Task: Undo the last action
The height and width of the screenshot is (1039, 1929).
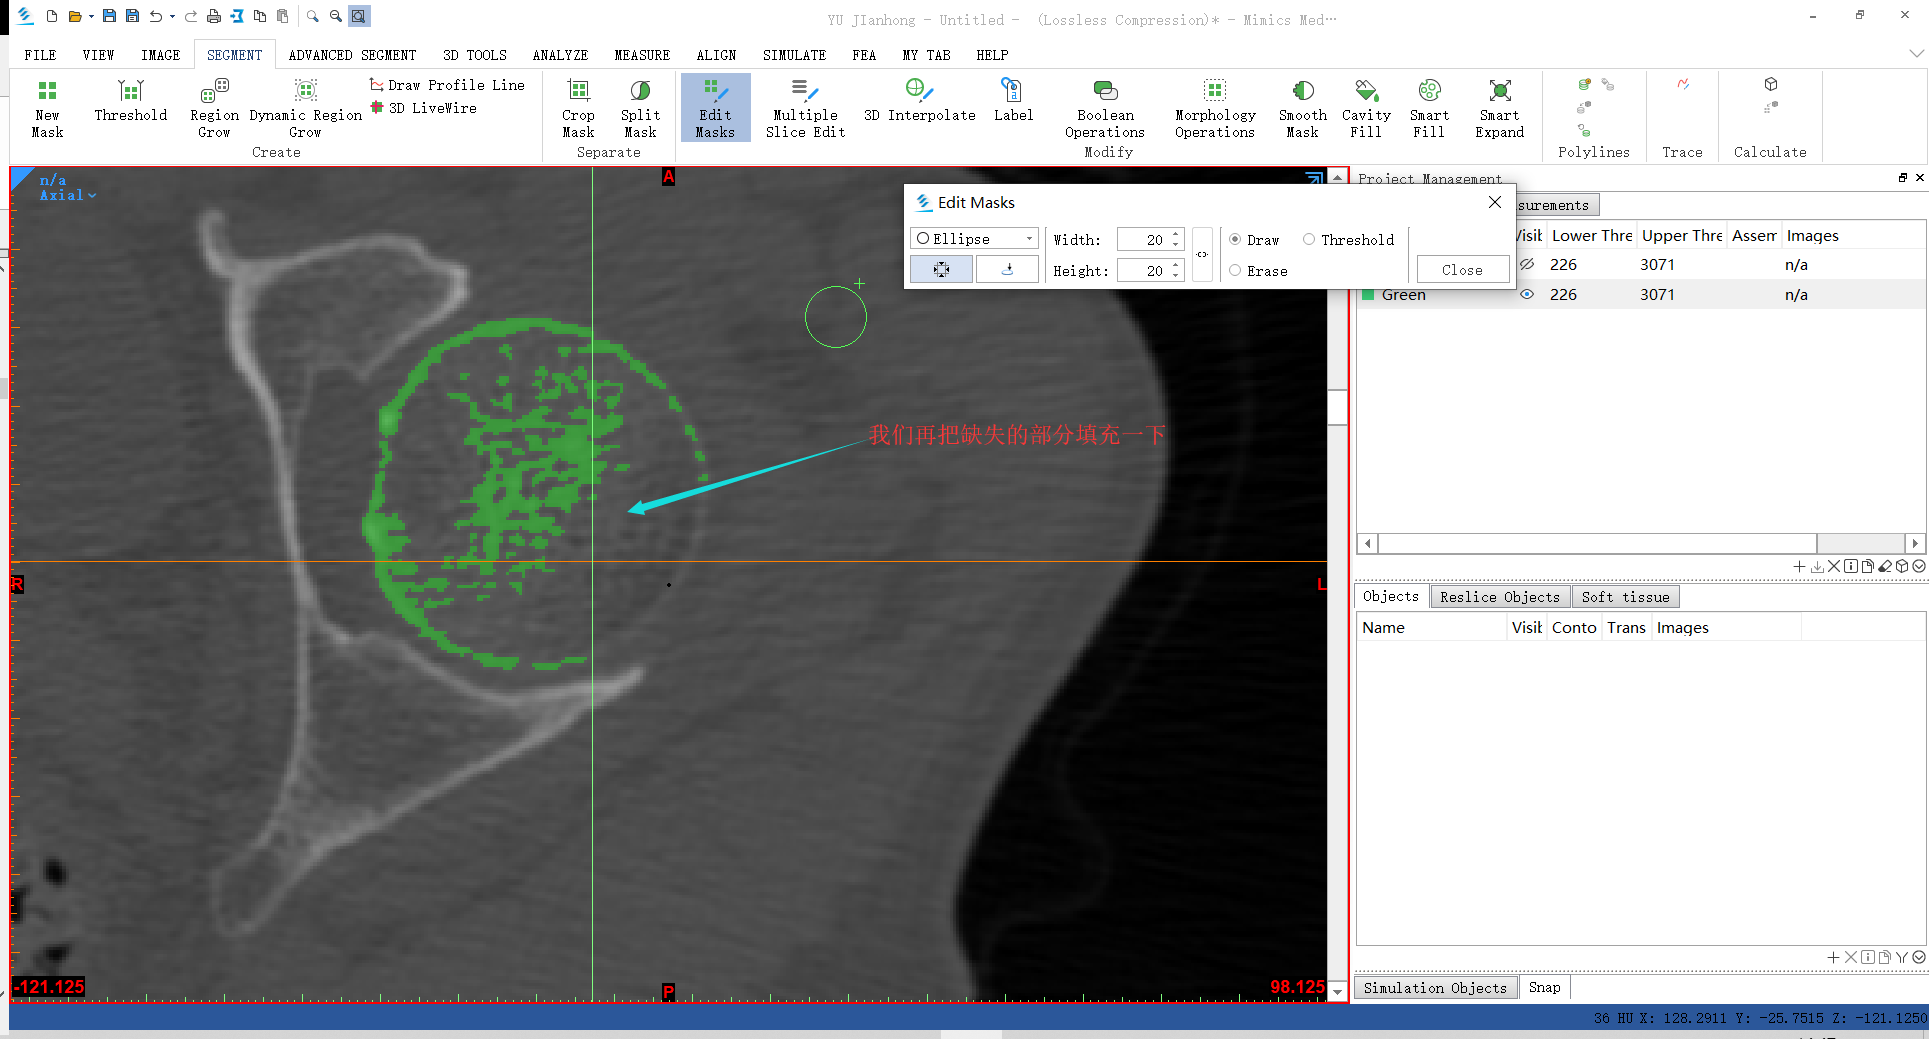Action: tap(156, 16)
